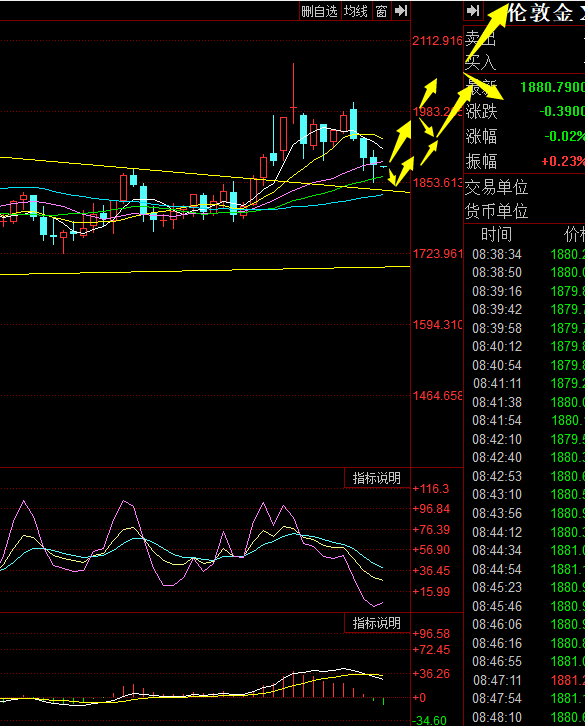Click the 涨跌 value -0.3900
The height and width of the screenshot is (726, 585).
pyautogui.click(x=562, y=111)
